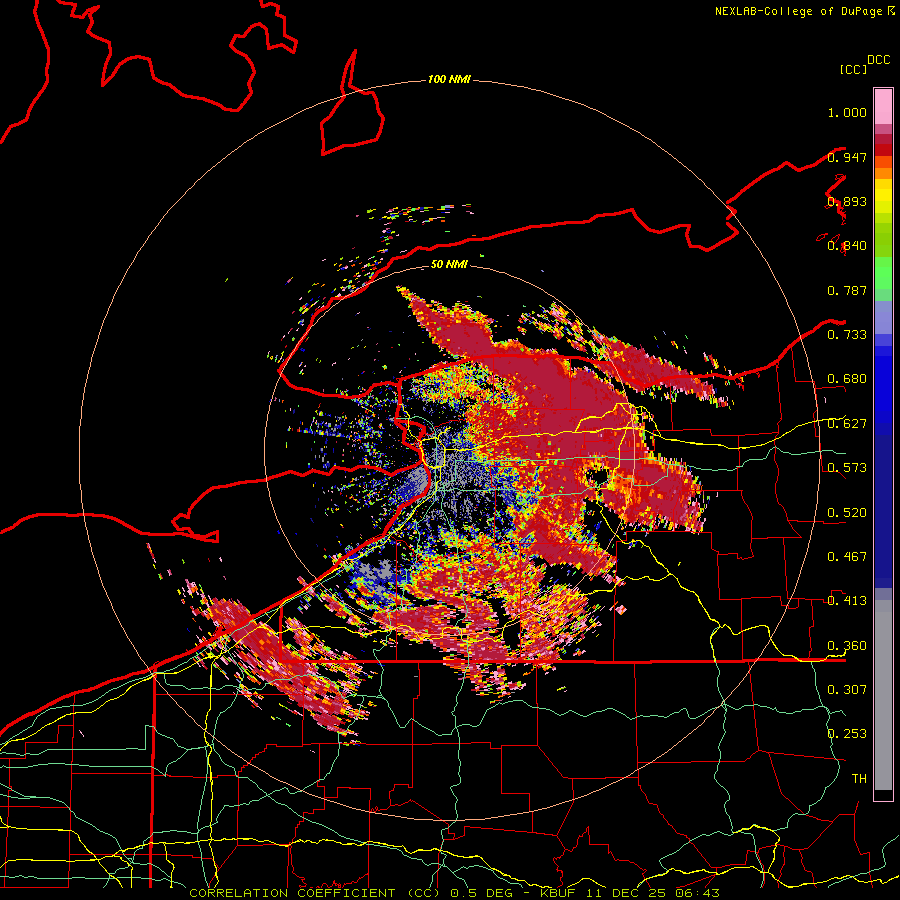
Task: Click the [CC] label above the color scale
Action: pos(853,69)
